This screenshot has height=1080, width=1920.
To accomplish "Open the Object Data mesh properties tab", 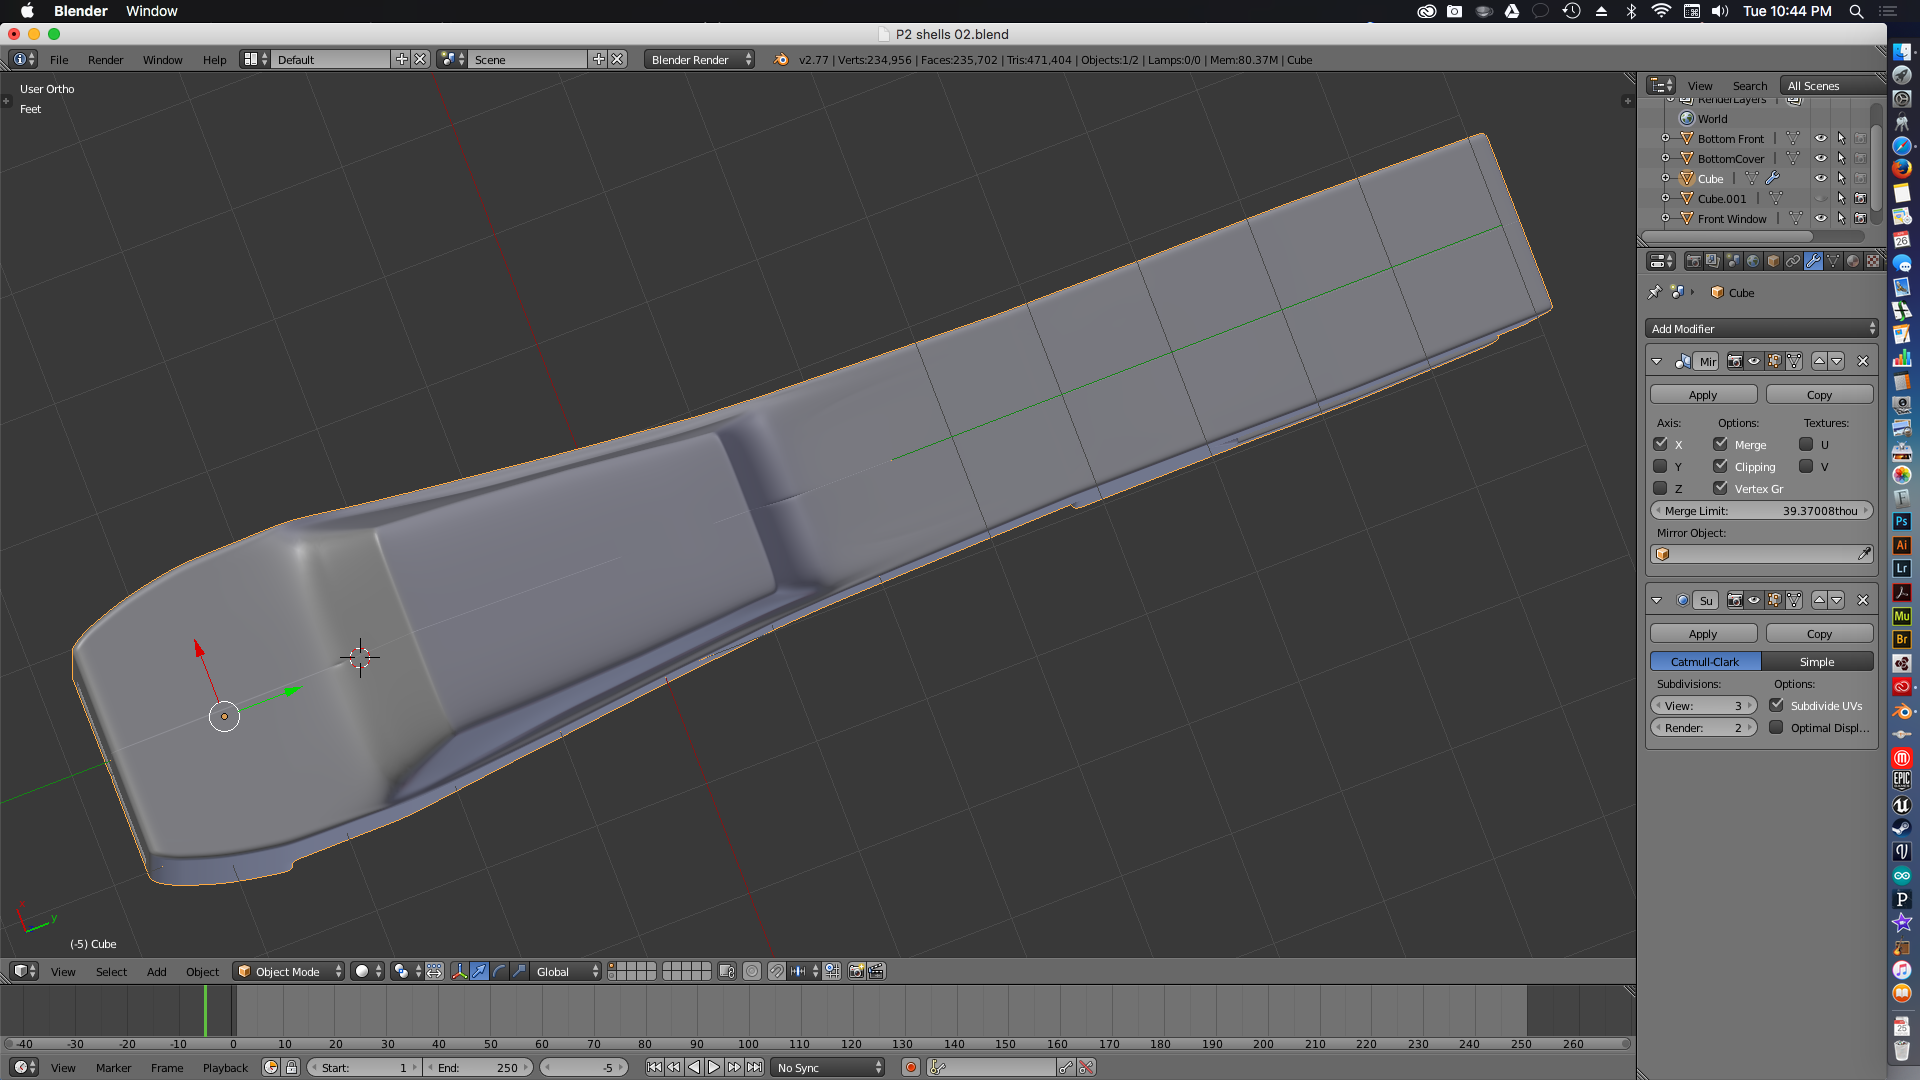I will tap(1833, 261).
